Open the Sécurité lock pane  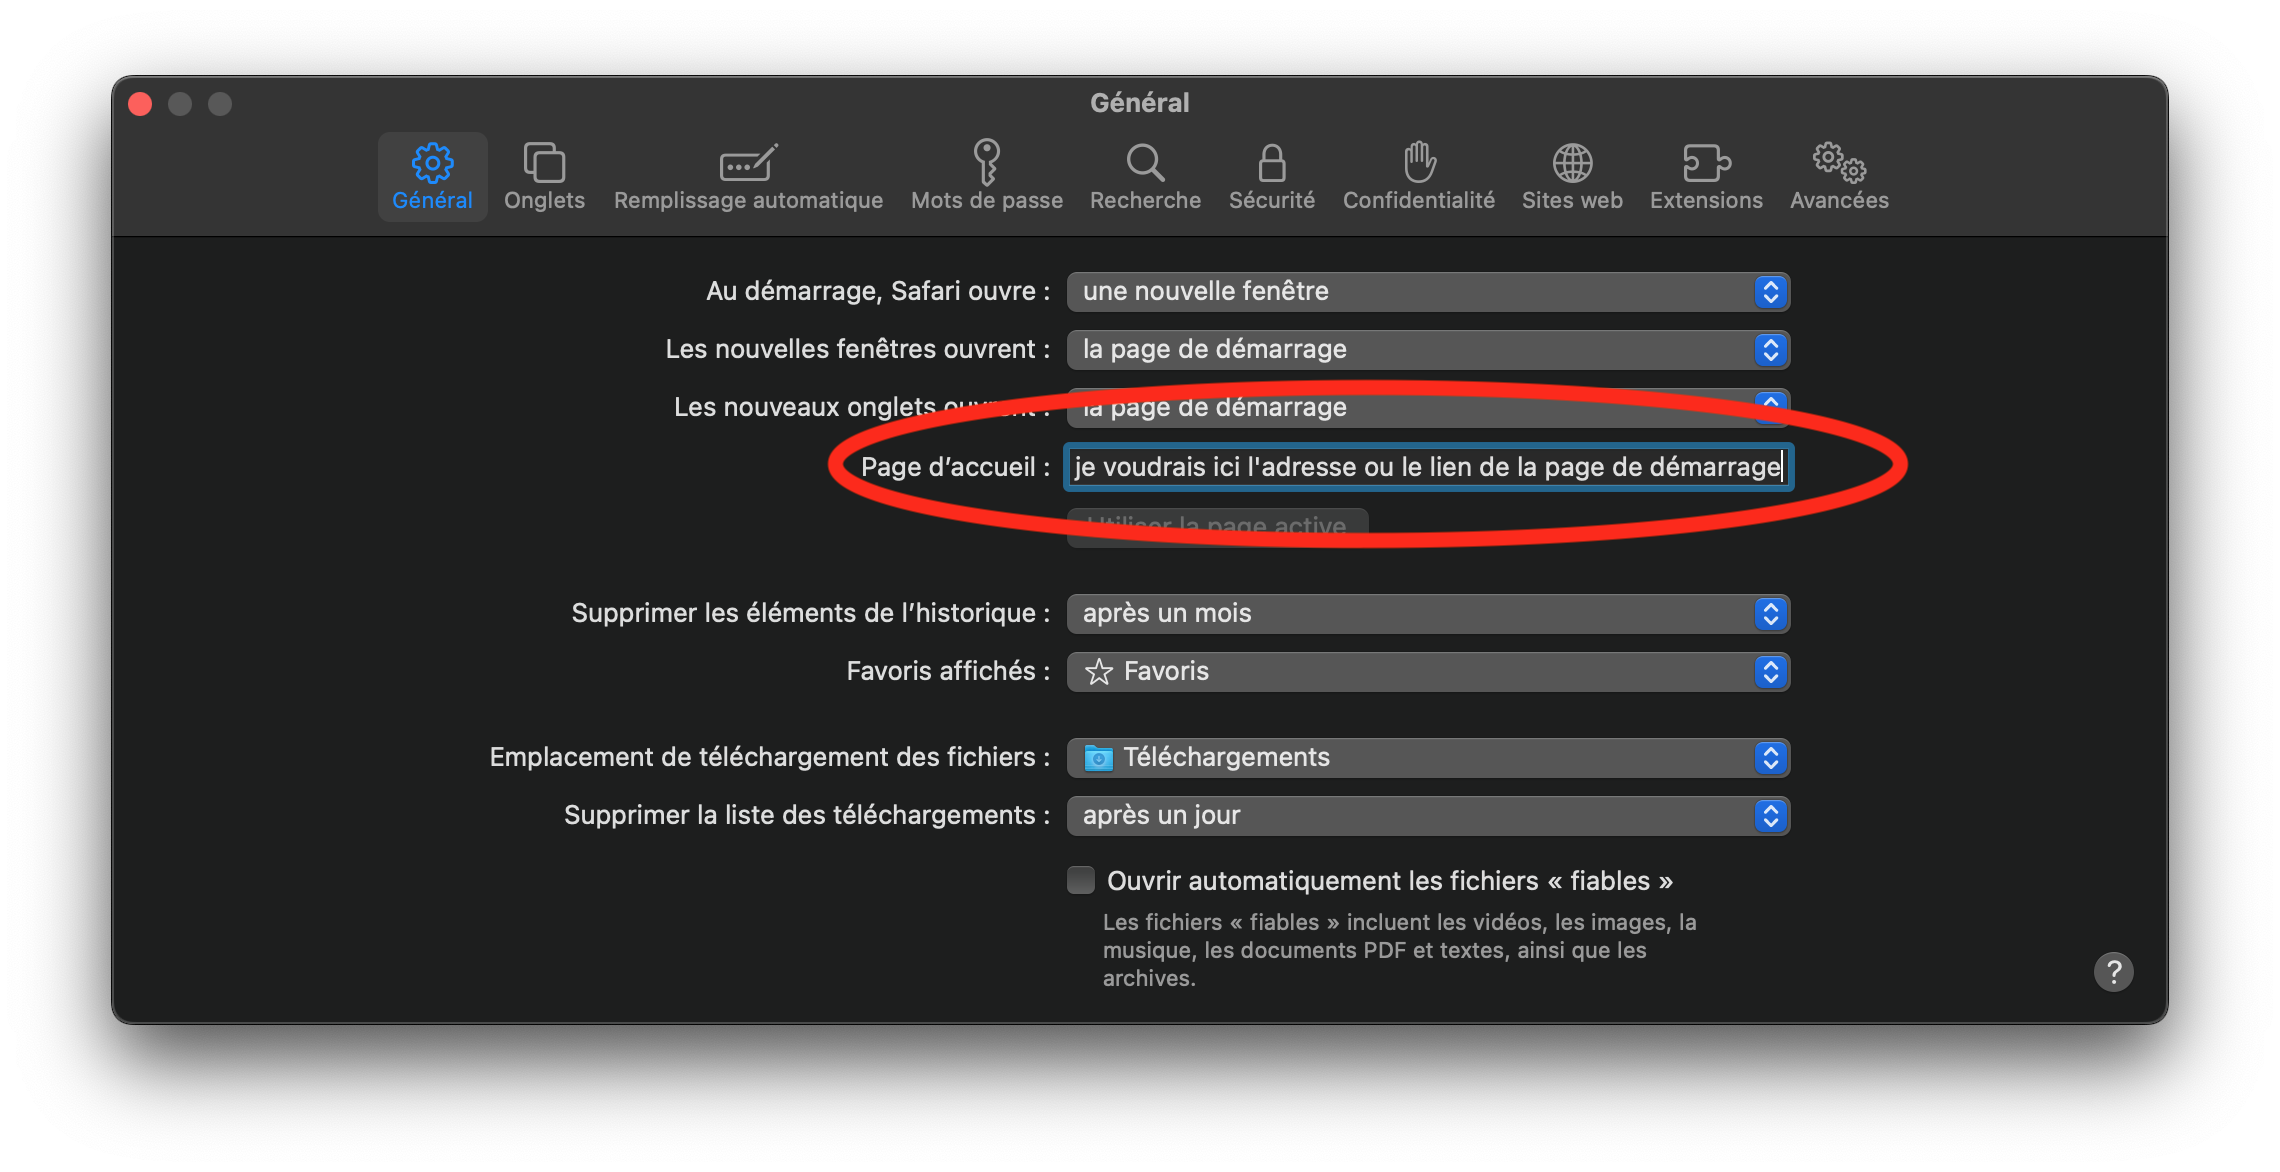(x=1271, y=176)
